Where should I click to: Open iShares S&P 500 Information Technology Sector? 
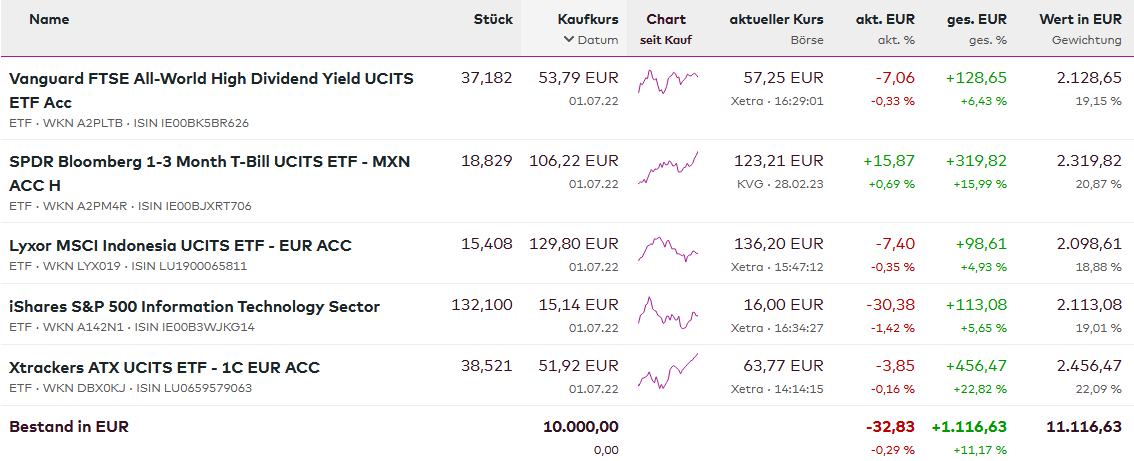194,306
